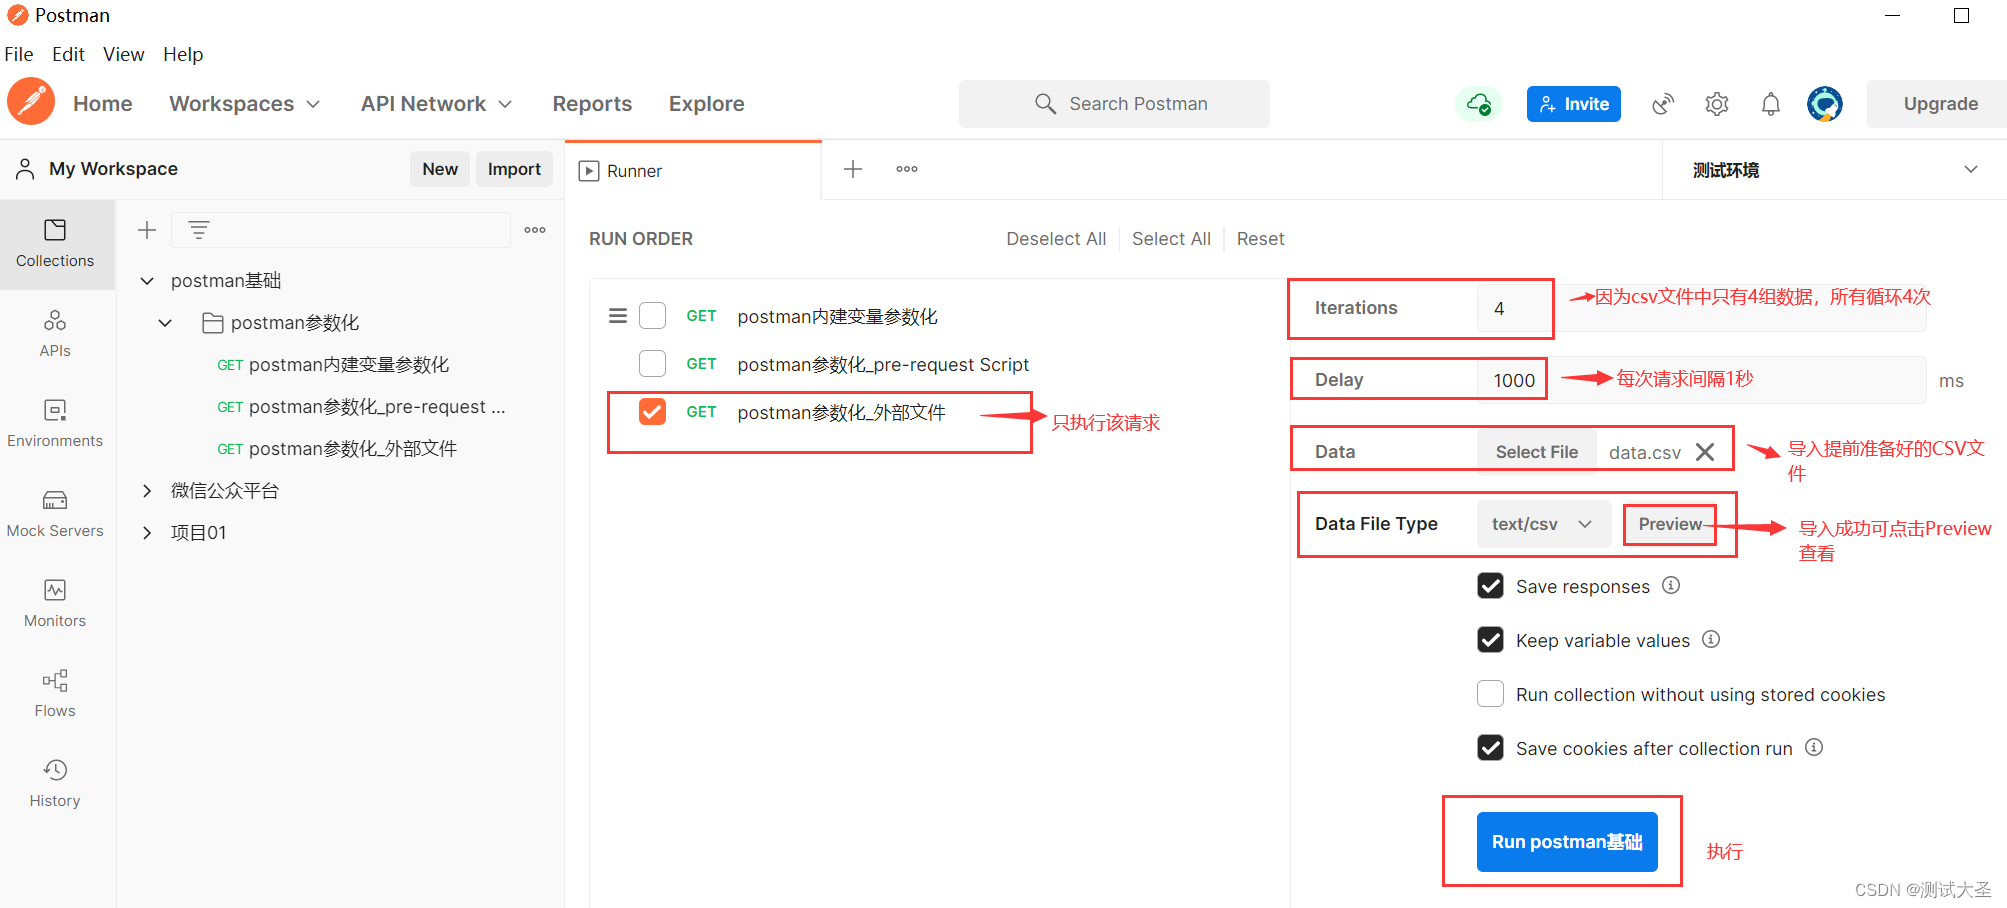The width and height of the screenshot is (2007, 908).
Task: Open the Workspaces dropdown
Action: (245, 104)
